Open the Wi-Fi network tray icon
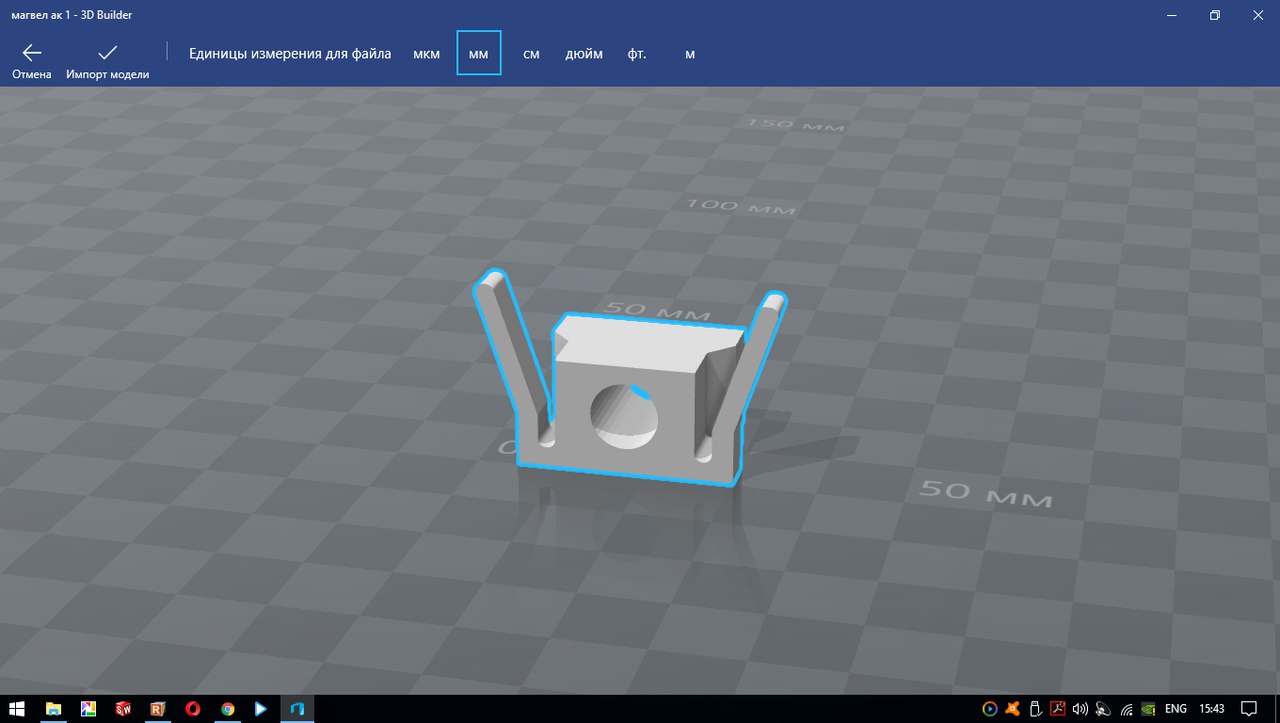Image resolution: width=1280 pixels, height=723 pixels. 1127,709
